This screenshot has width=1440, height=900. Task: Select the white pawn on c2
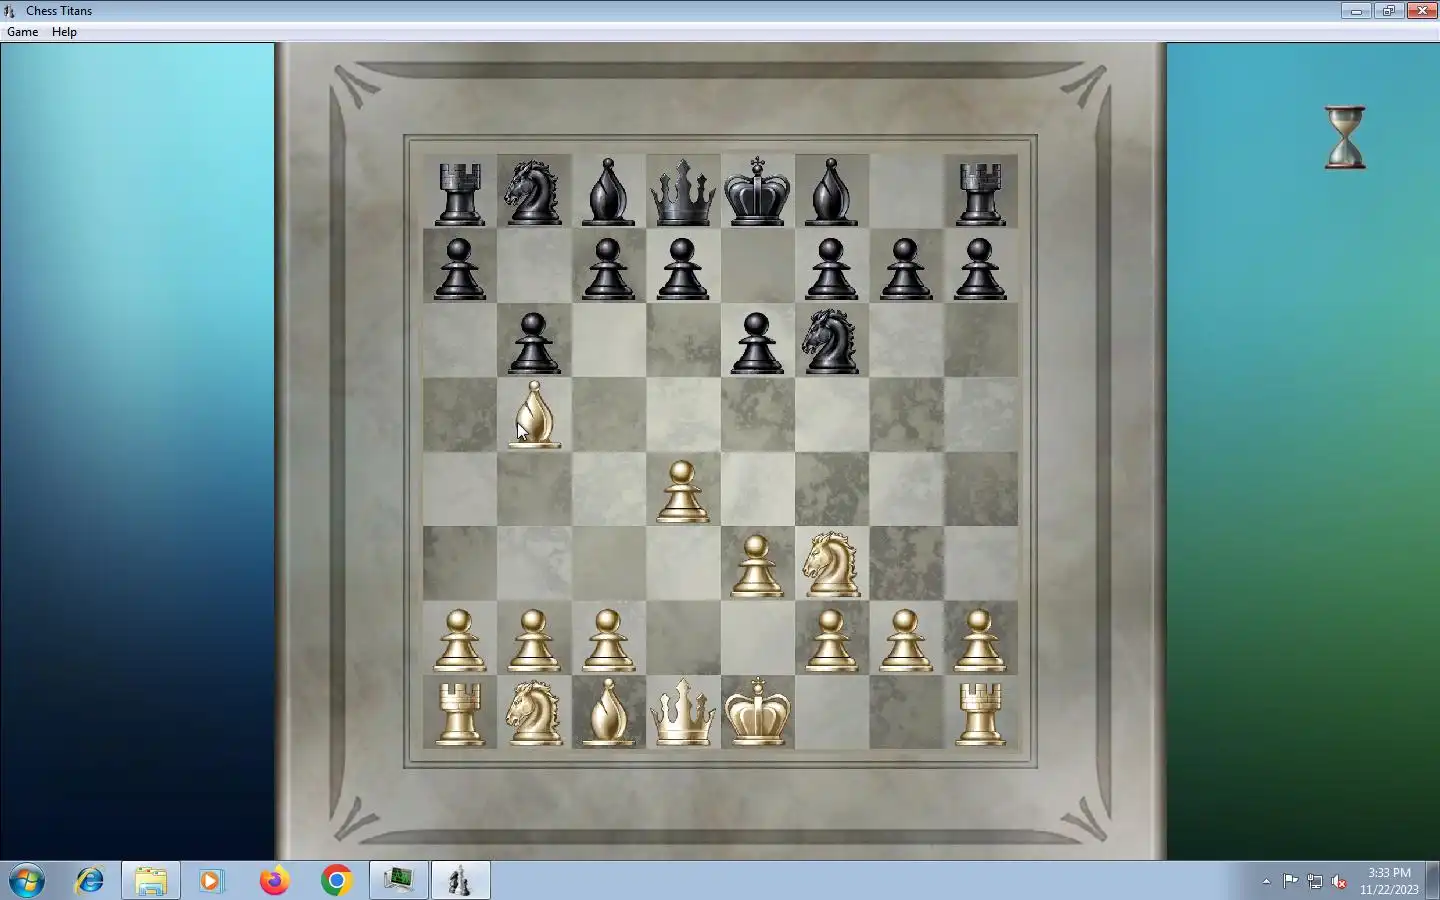click(608, 640)
